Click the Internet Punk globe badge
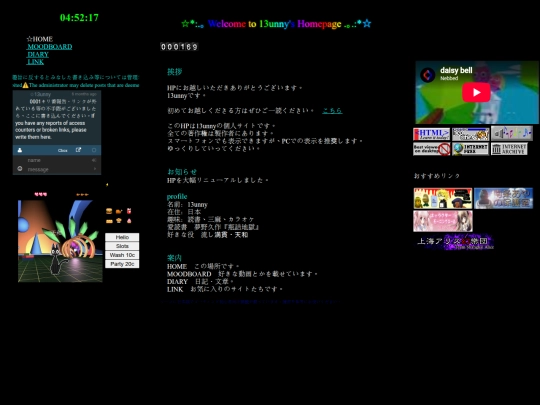 [470, 149]
